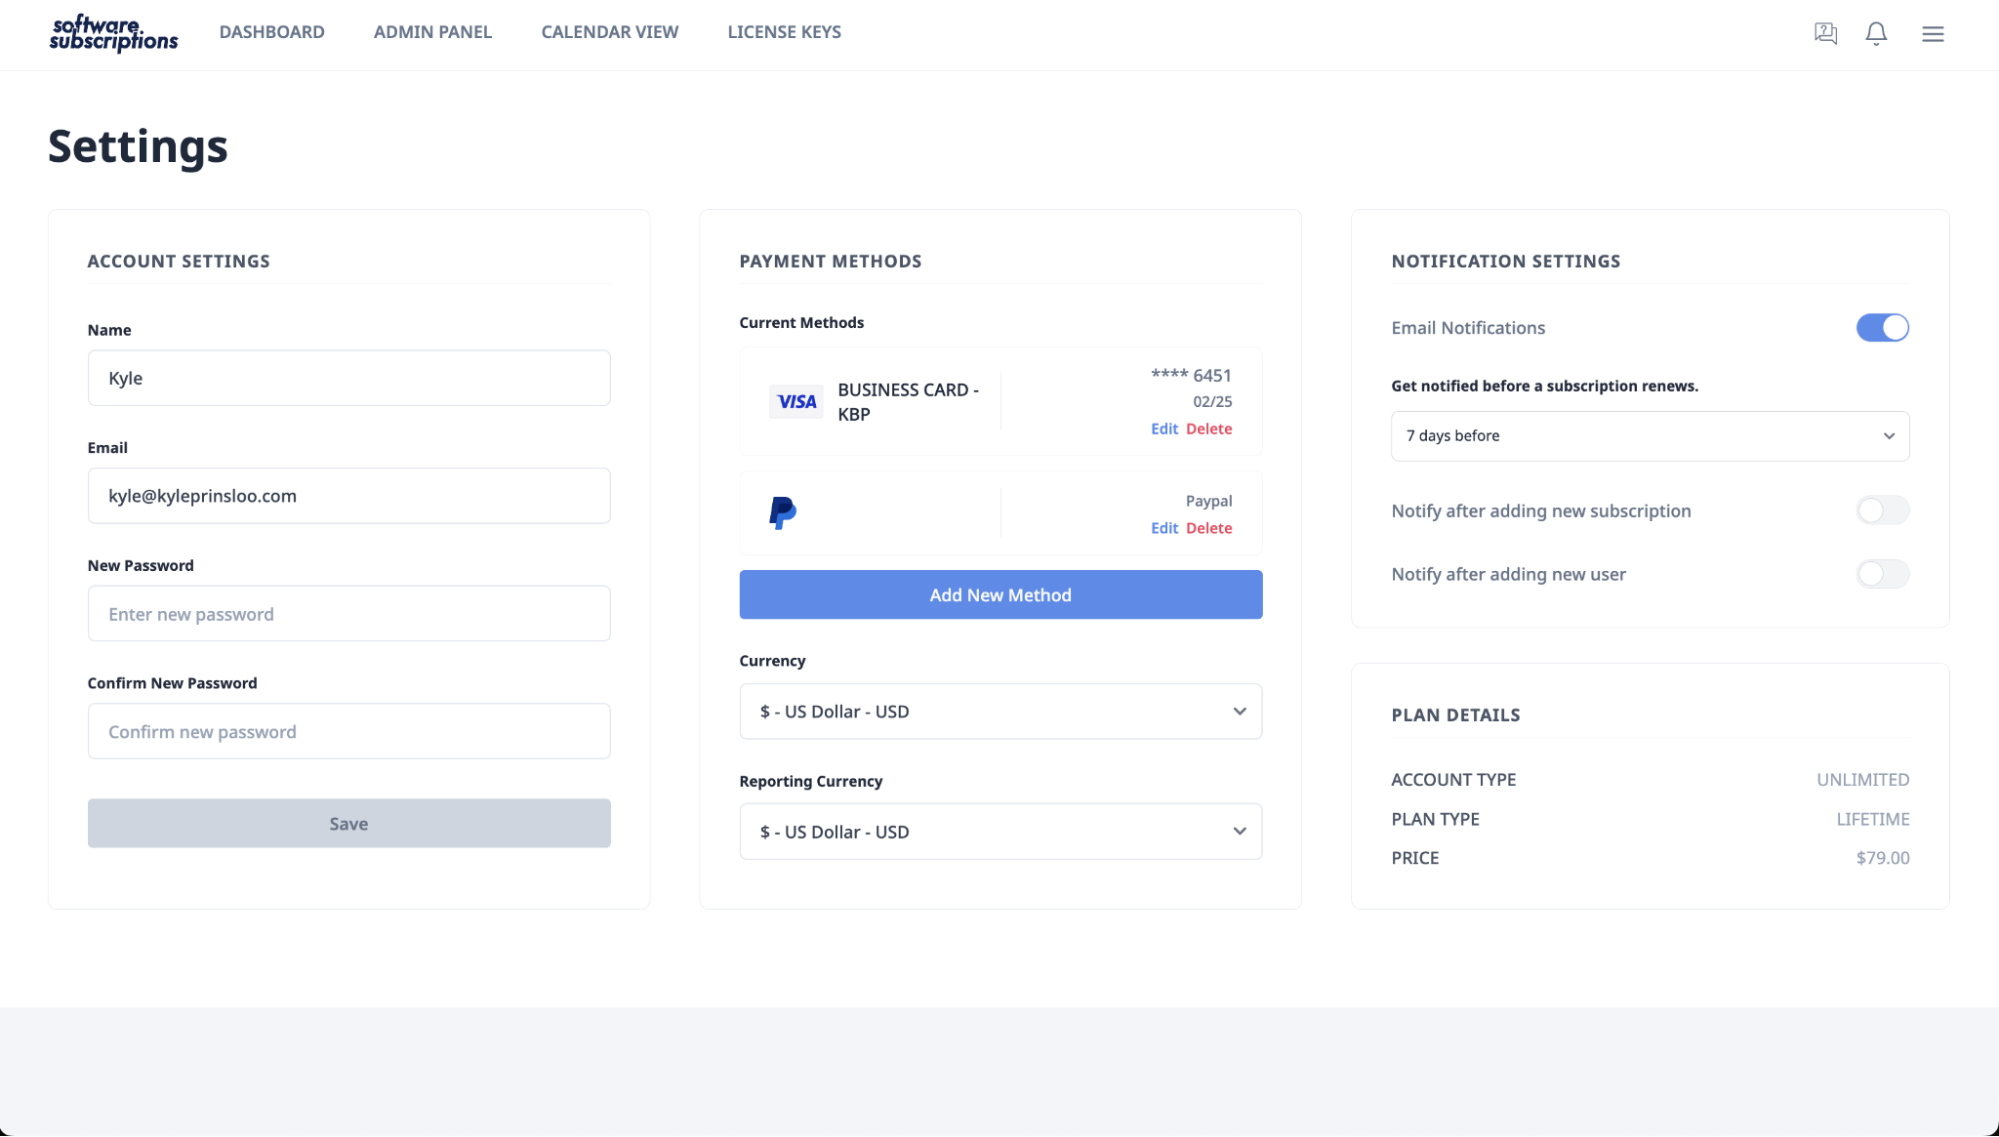
Task: Click the notifications bell icon
Action: pos(1875,32)
